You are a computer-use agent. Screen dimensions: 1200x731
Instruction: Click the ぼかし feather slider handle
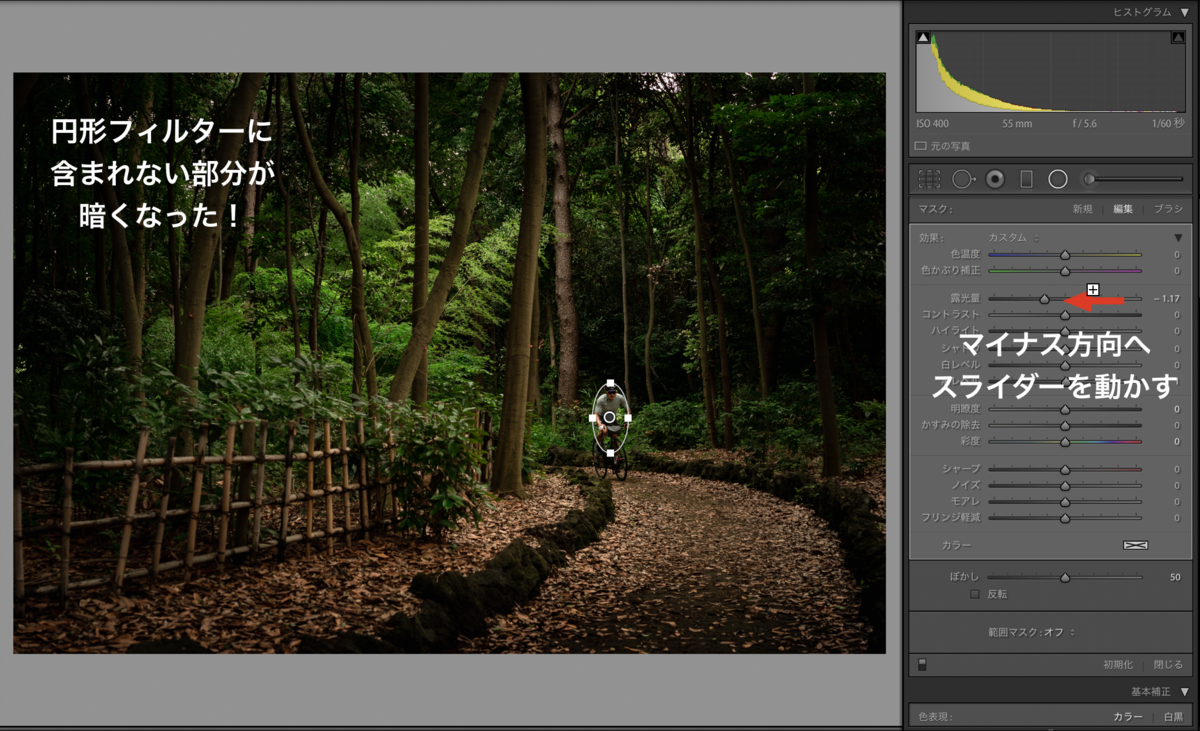[1065, 578]
